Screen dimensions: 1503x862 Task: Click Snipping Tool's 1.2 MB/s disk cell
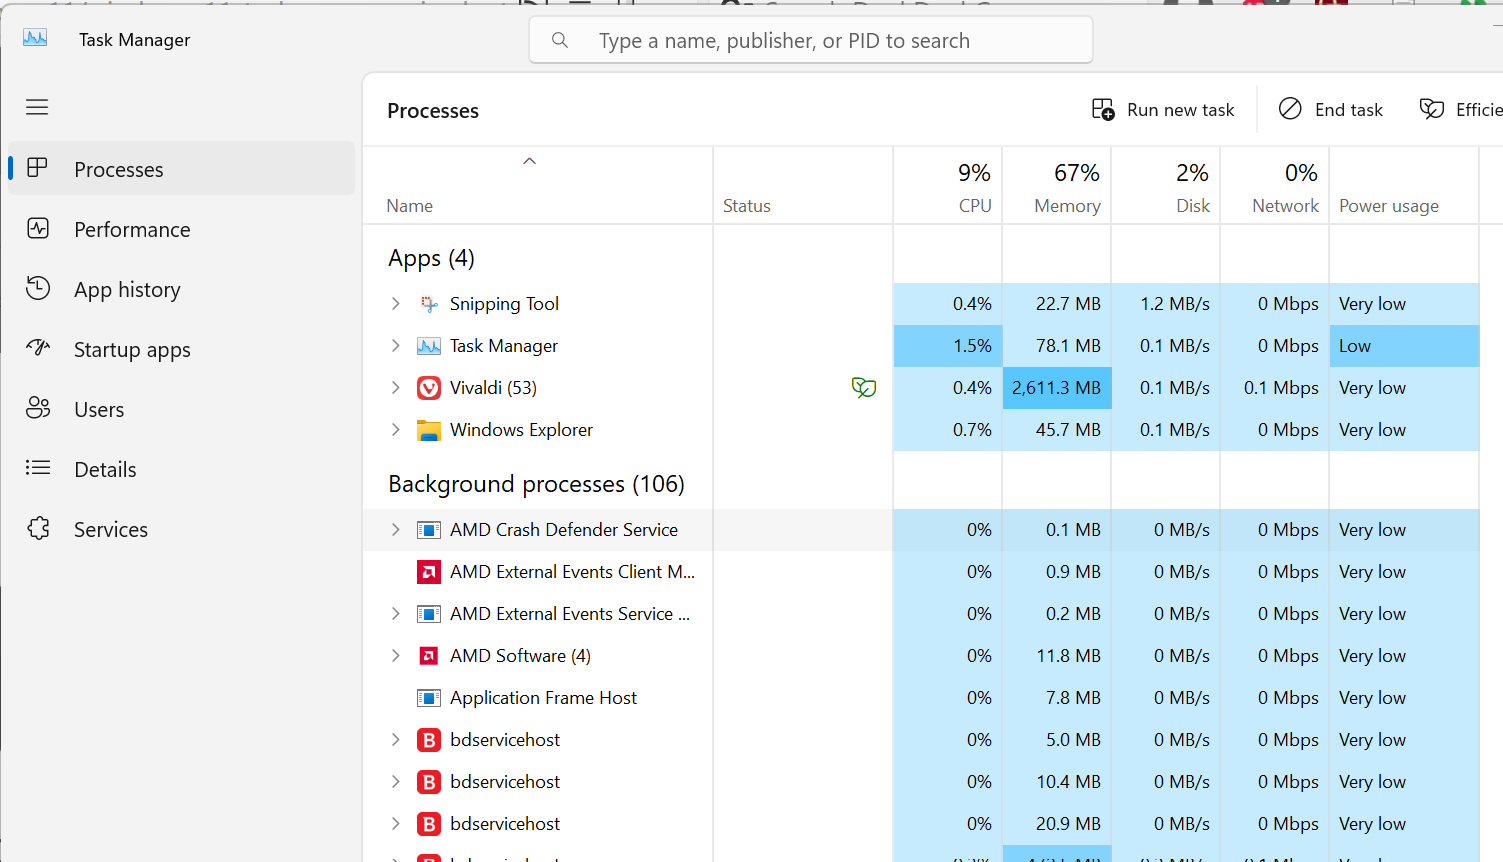coord(1166,304)
